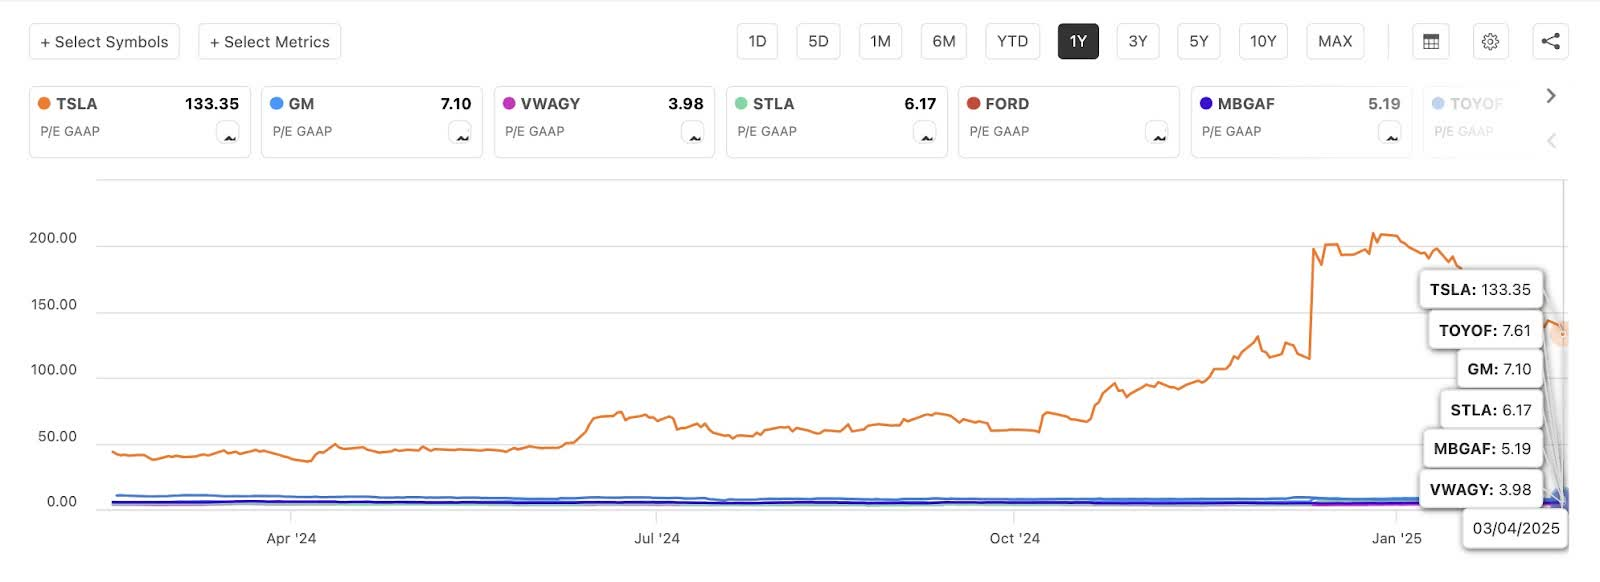
Task: Open chart settings gear icon
Action: 1490,41
